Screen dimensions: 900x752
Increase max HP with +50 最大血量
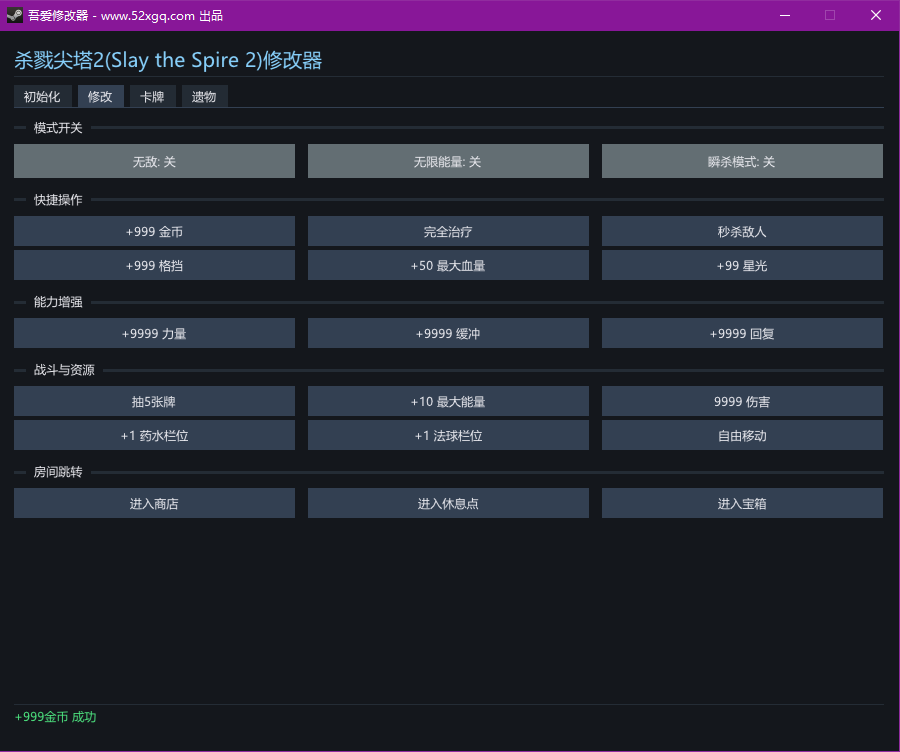(447, 265)
